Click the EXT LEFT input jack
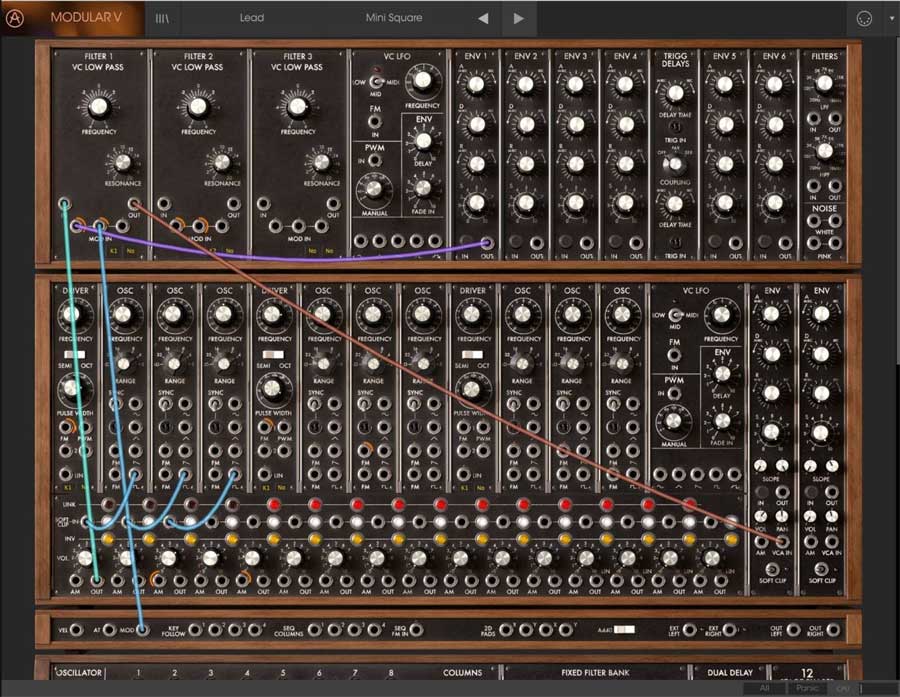900x697 pixels. click(x=689, y=630)
